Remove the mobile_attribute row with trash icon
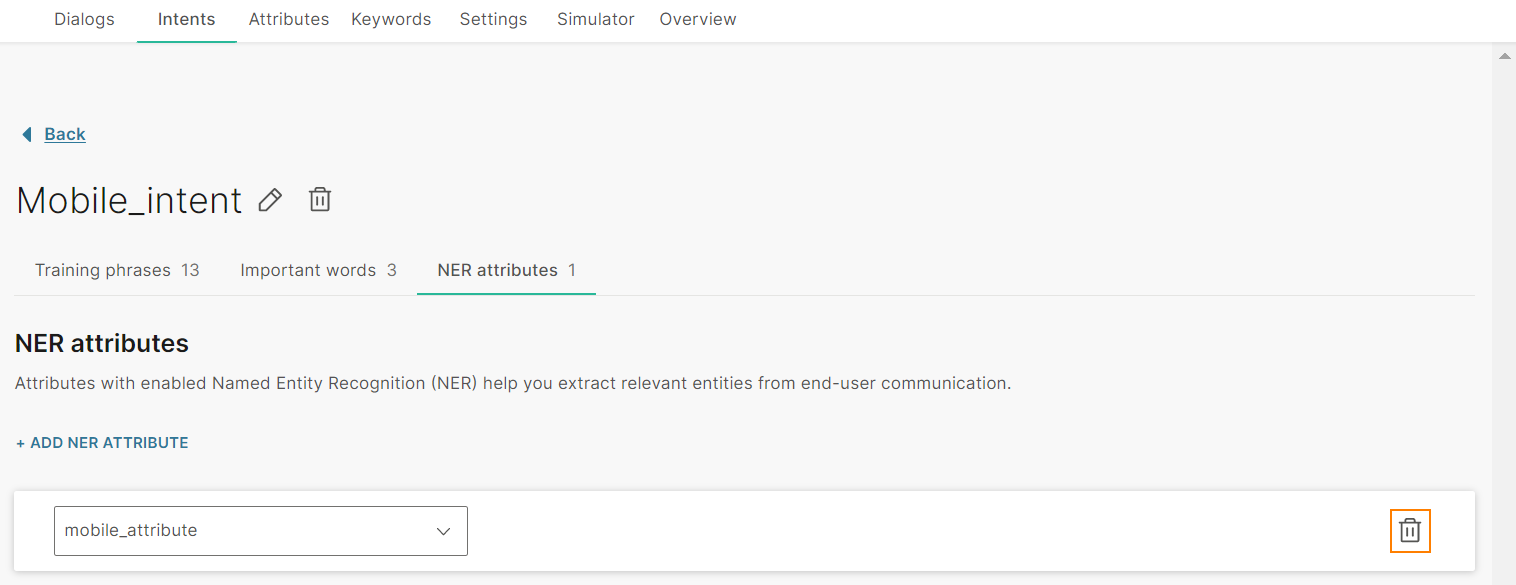The height and width of the screenshot is (585, 1516). coord(1410,530)
